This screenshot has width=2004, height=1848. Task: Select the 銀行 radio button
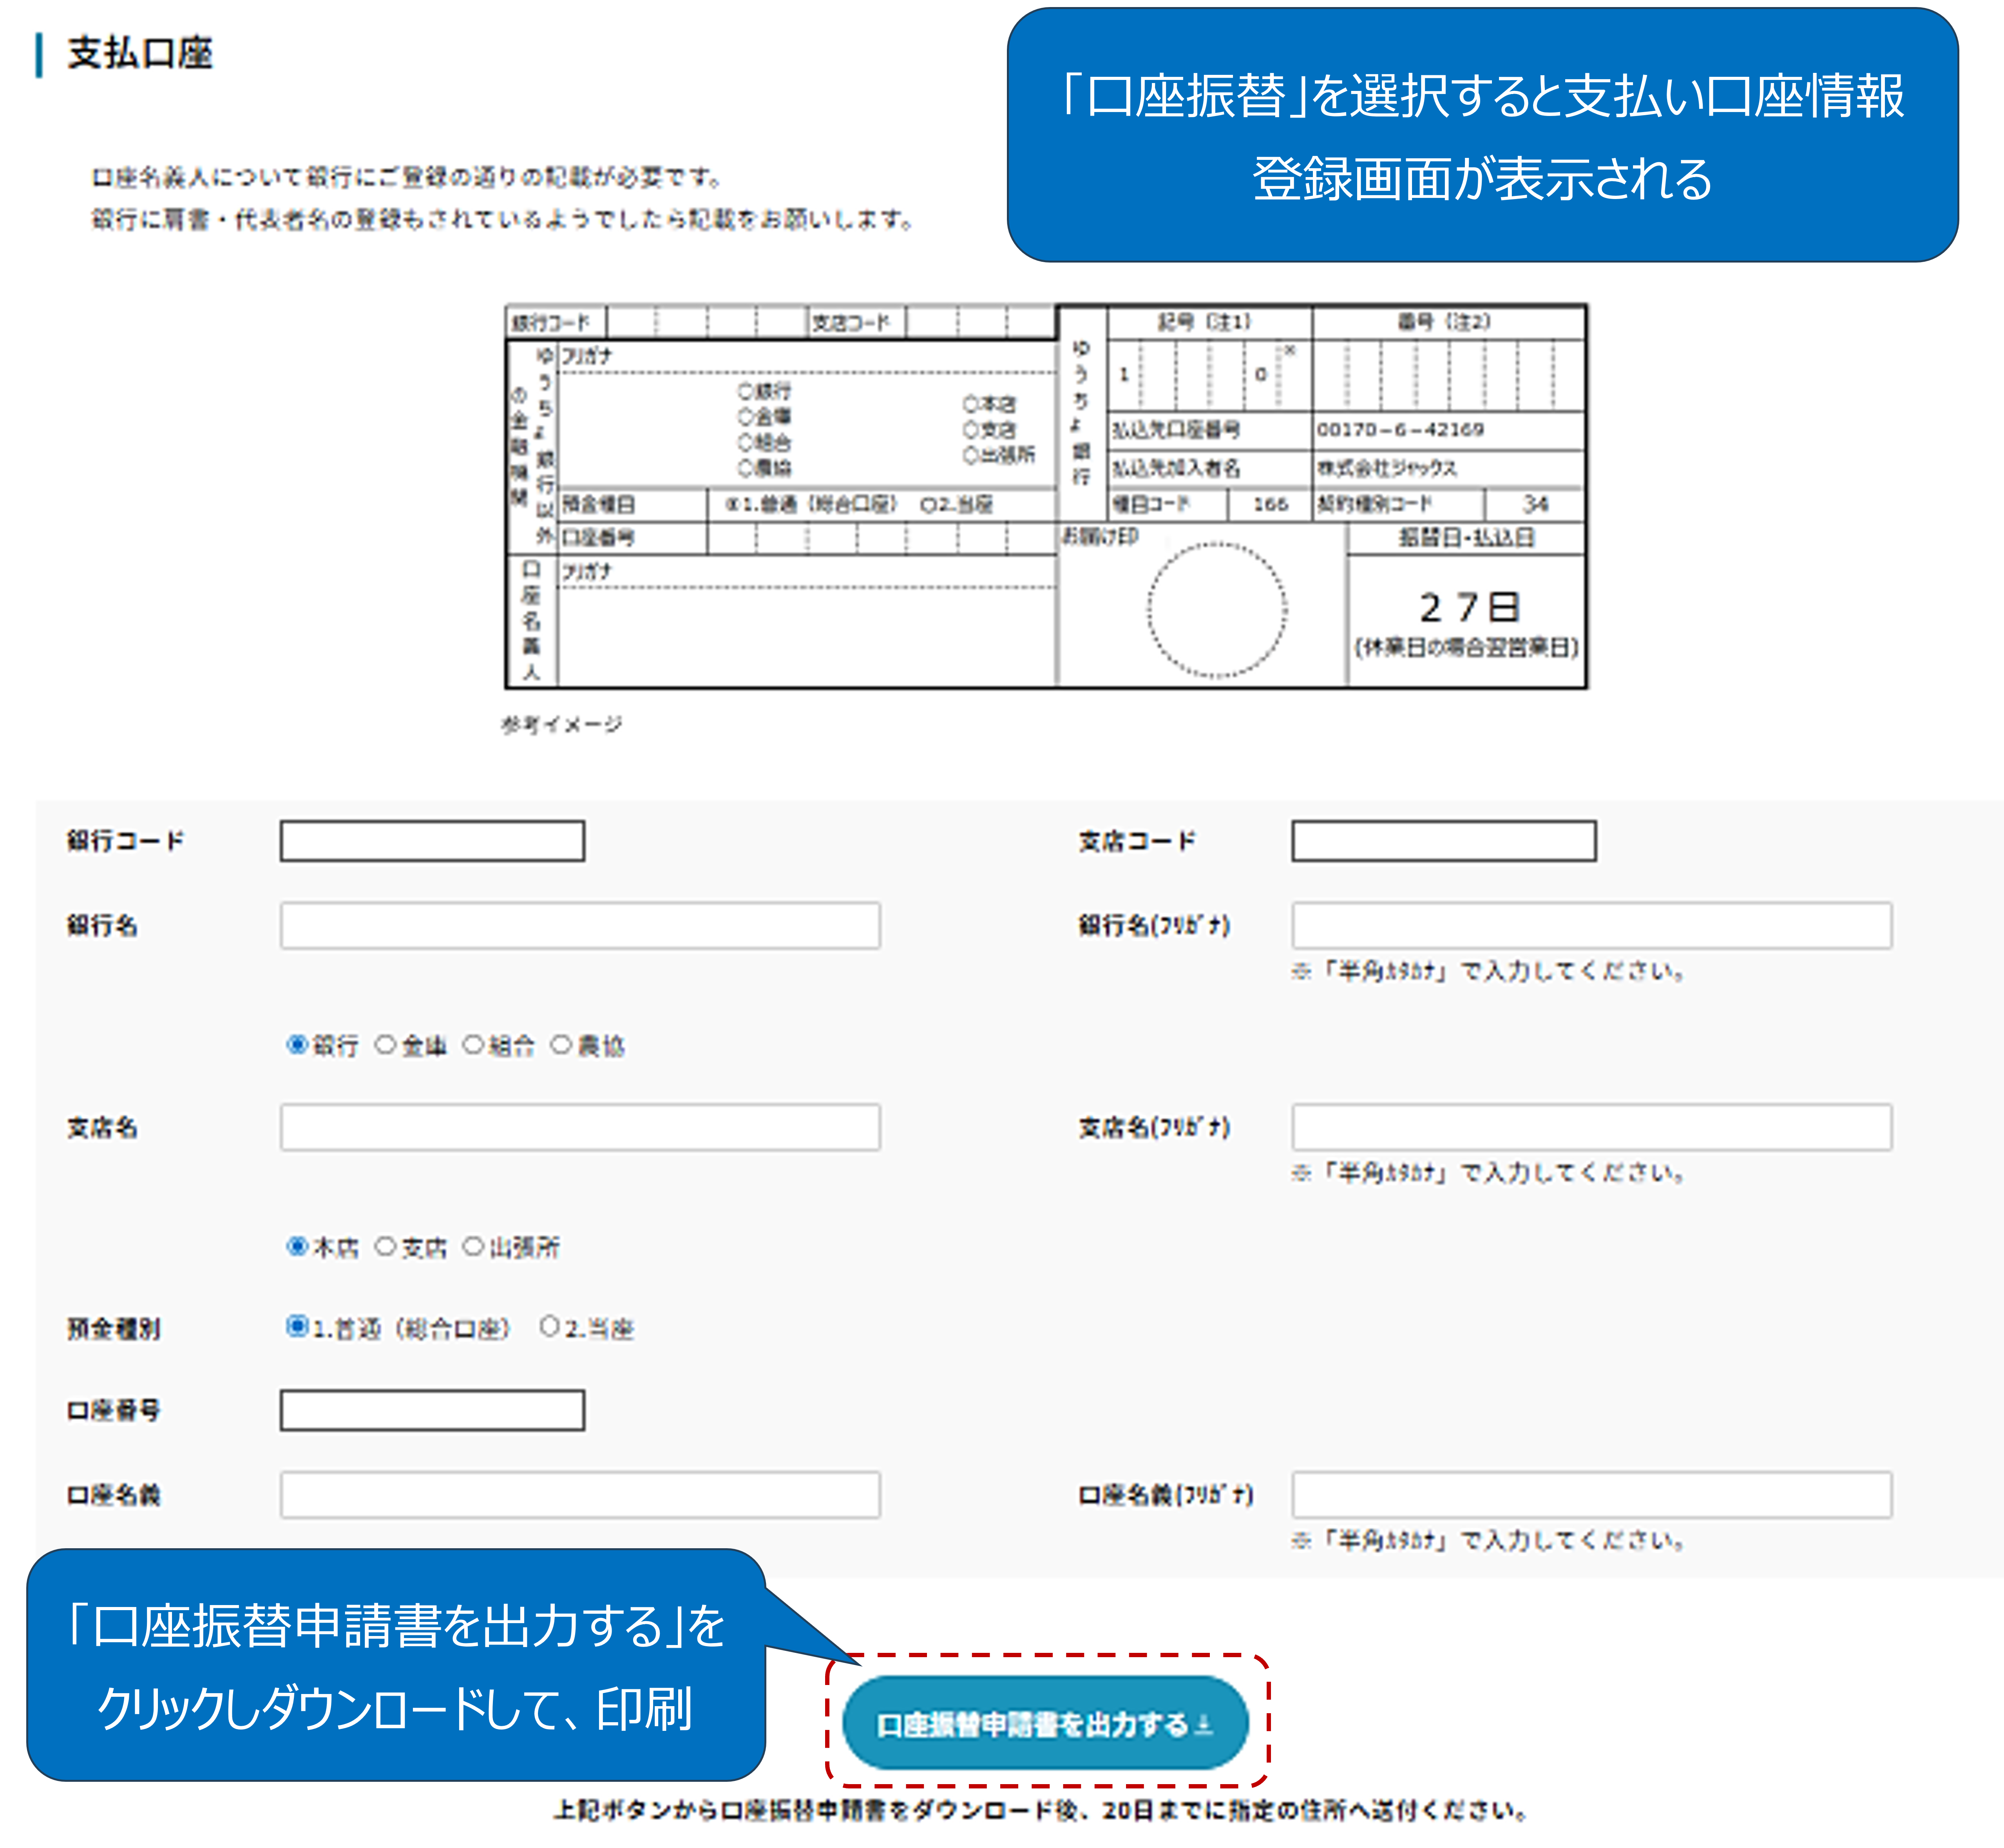(297, 1045)
